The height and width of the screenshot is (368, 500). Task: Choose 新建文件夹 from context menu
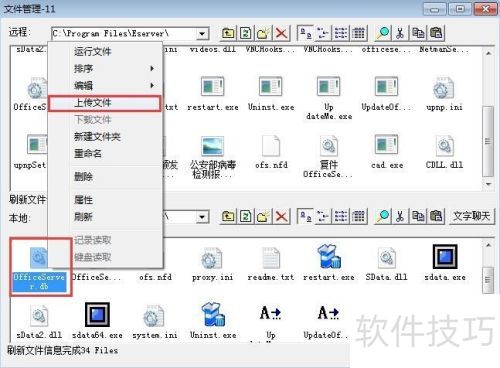106,137
